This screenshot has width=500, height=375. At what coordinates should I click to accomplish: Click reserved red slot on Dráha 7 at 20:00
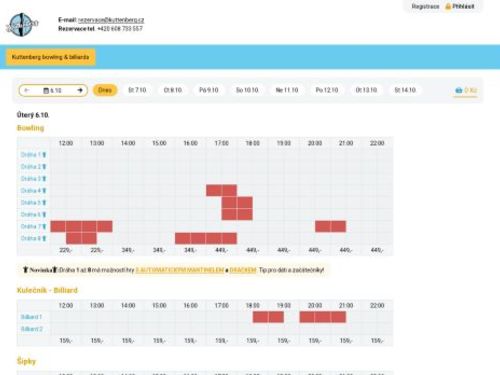(x=323, y=226)
